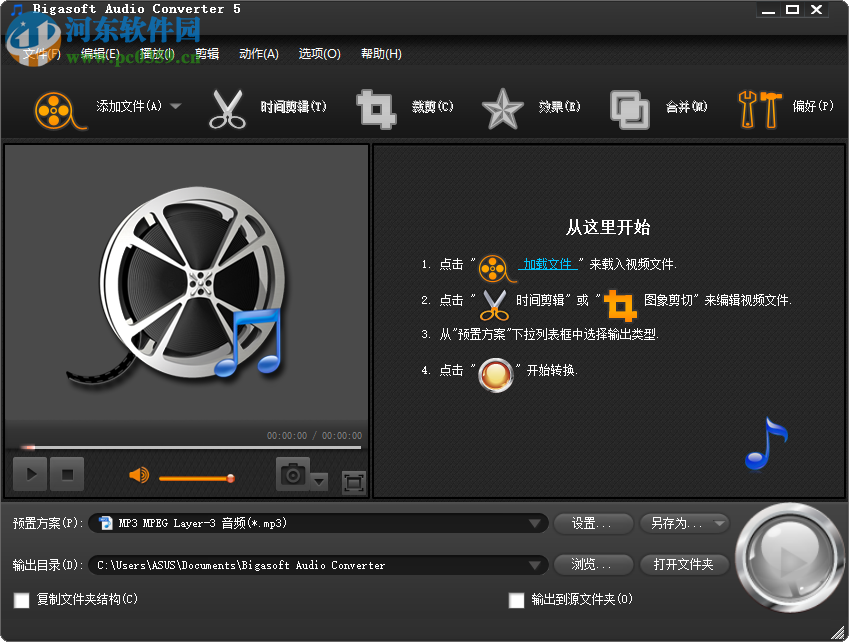Click the Browse button for output directory
The width and height of the screenshot is (849, 642).
(592, 564)
